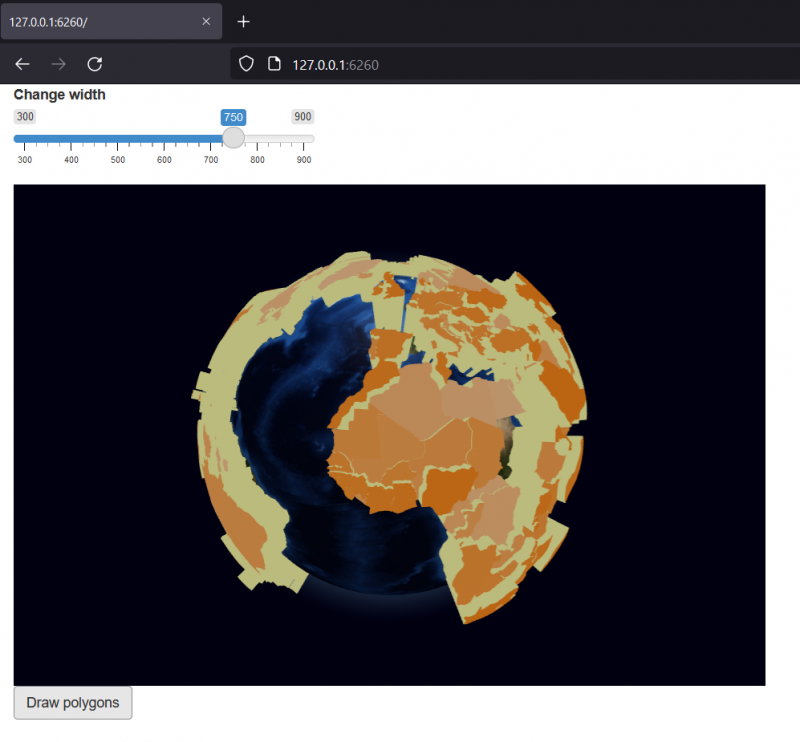Screen dimensions: 800x742
Task: Click the browser forward arrow
Action: pyautogui.click(x=58, y=64)
